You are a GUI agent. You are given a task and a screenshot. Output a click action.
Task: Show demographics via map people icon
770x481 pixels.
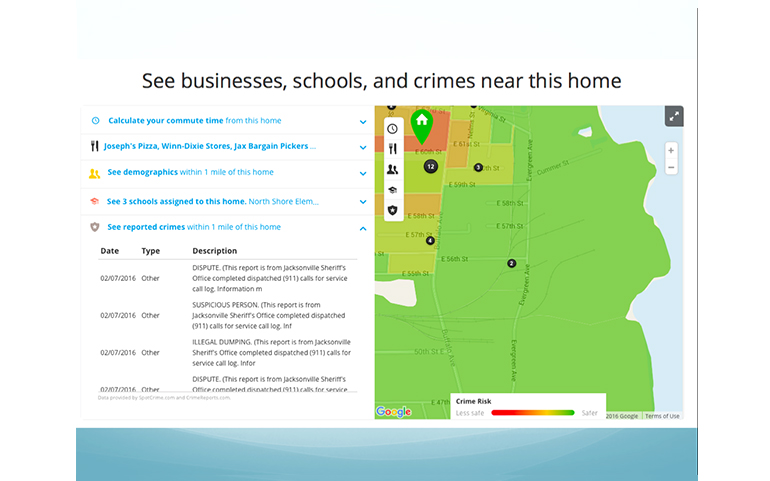click(x=392, y=170)
